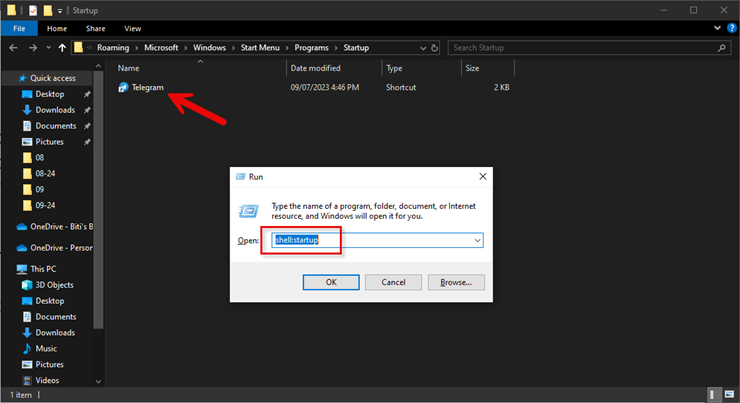Open the Share ribbon tab
The image size is (740, 403).
(96, 29)
